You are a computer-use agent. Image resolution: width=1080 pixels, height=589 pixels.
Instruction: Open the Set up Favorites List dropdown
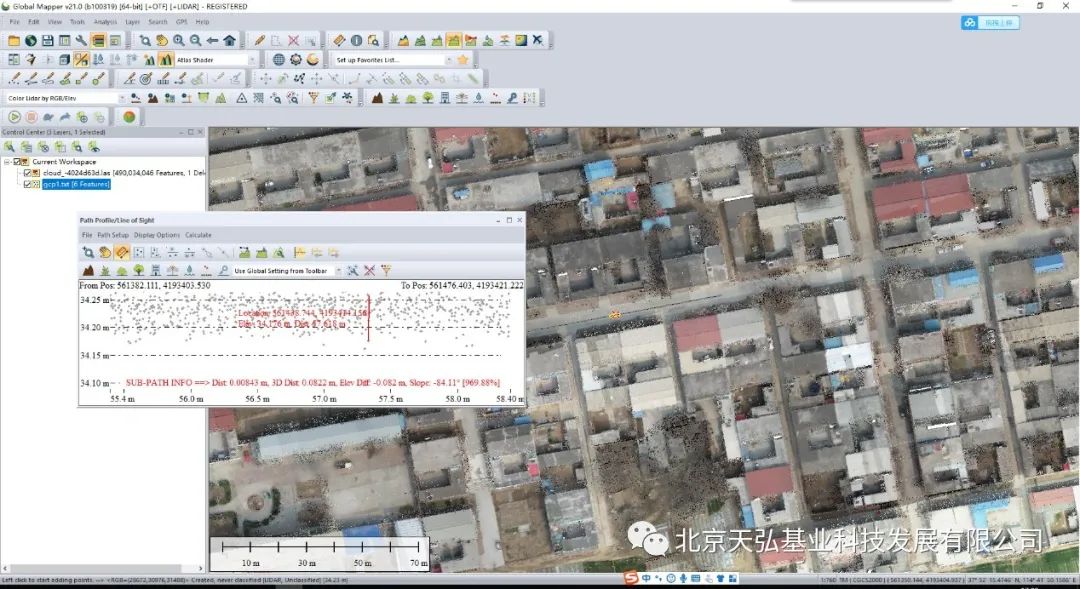[448, 60]
